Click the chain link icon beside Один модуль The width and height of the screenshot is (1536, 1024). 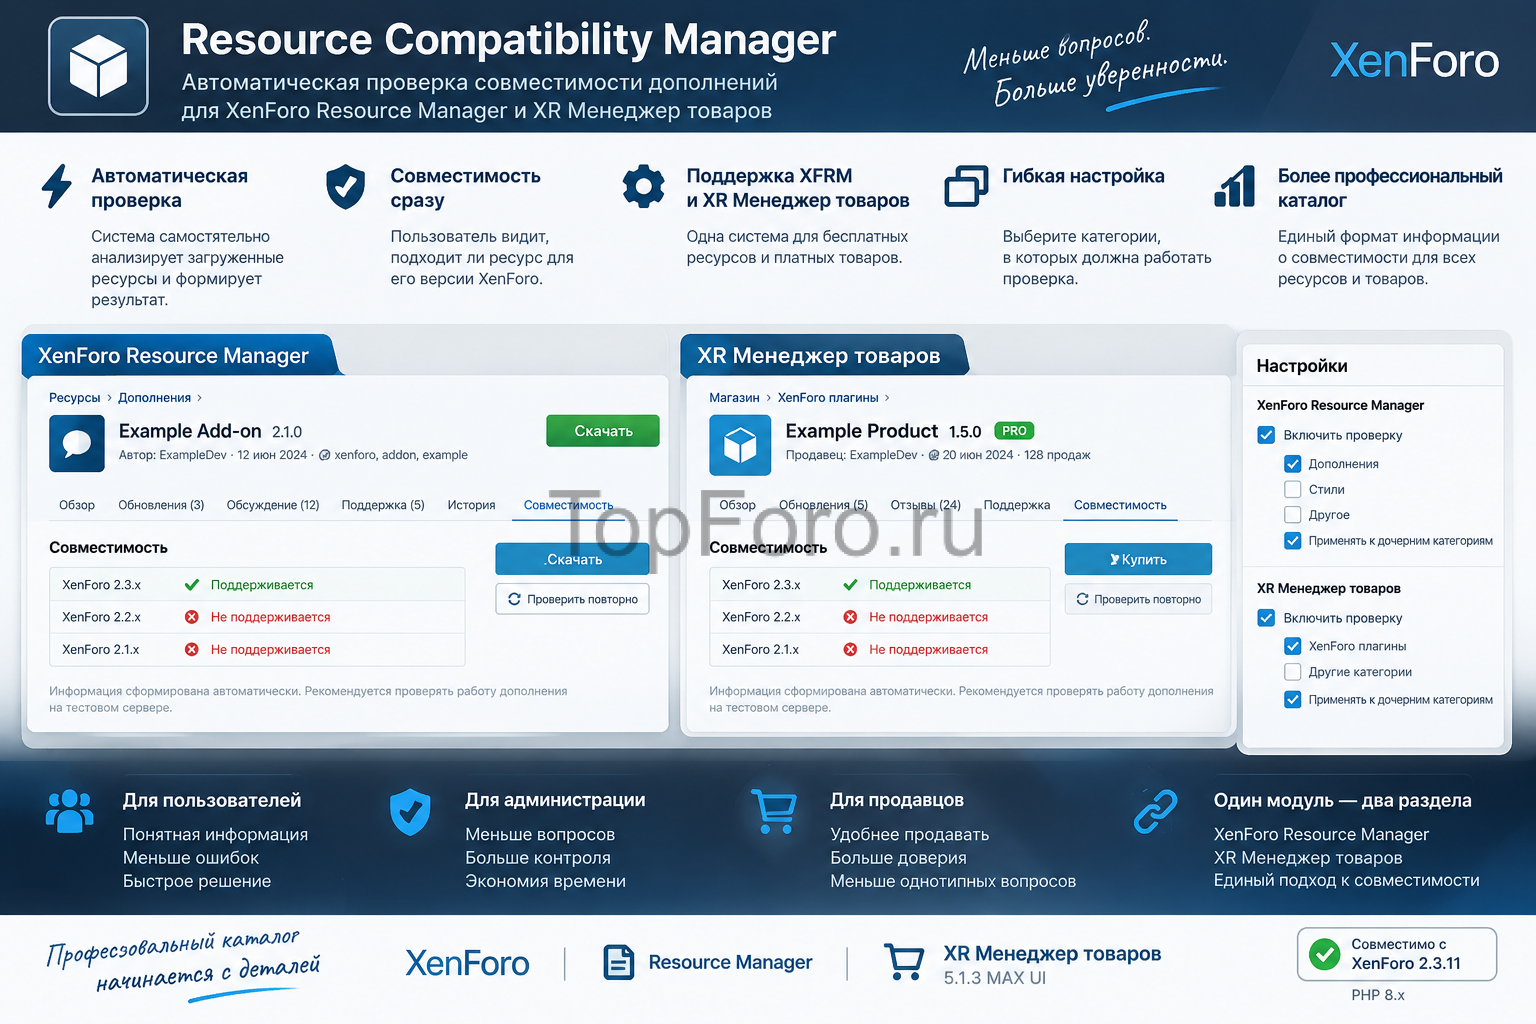pos(1155,811)
